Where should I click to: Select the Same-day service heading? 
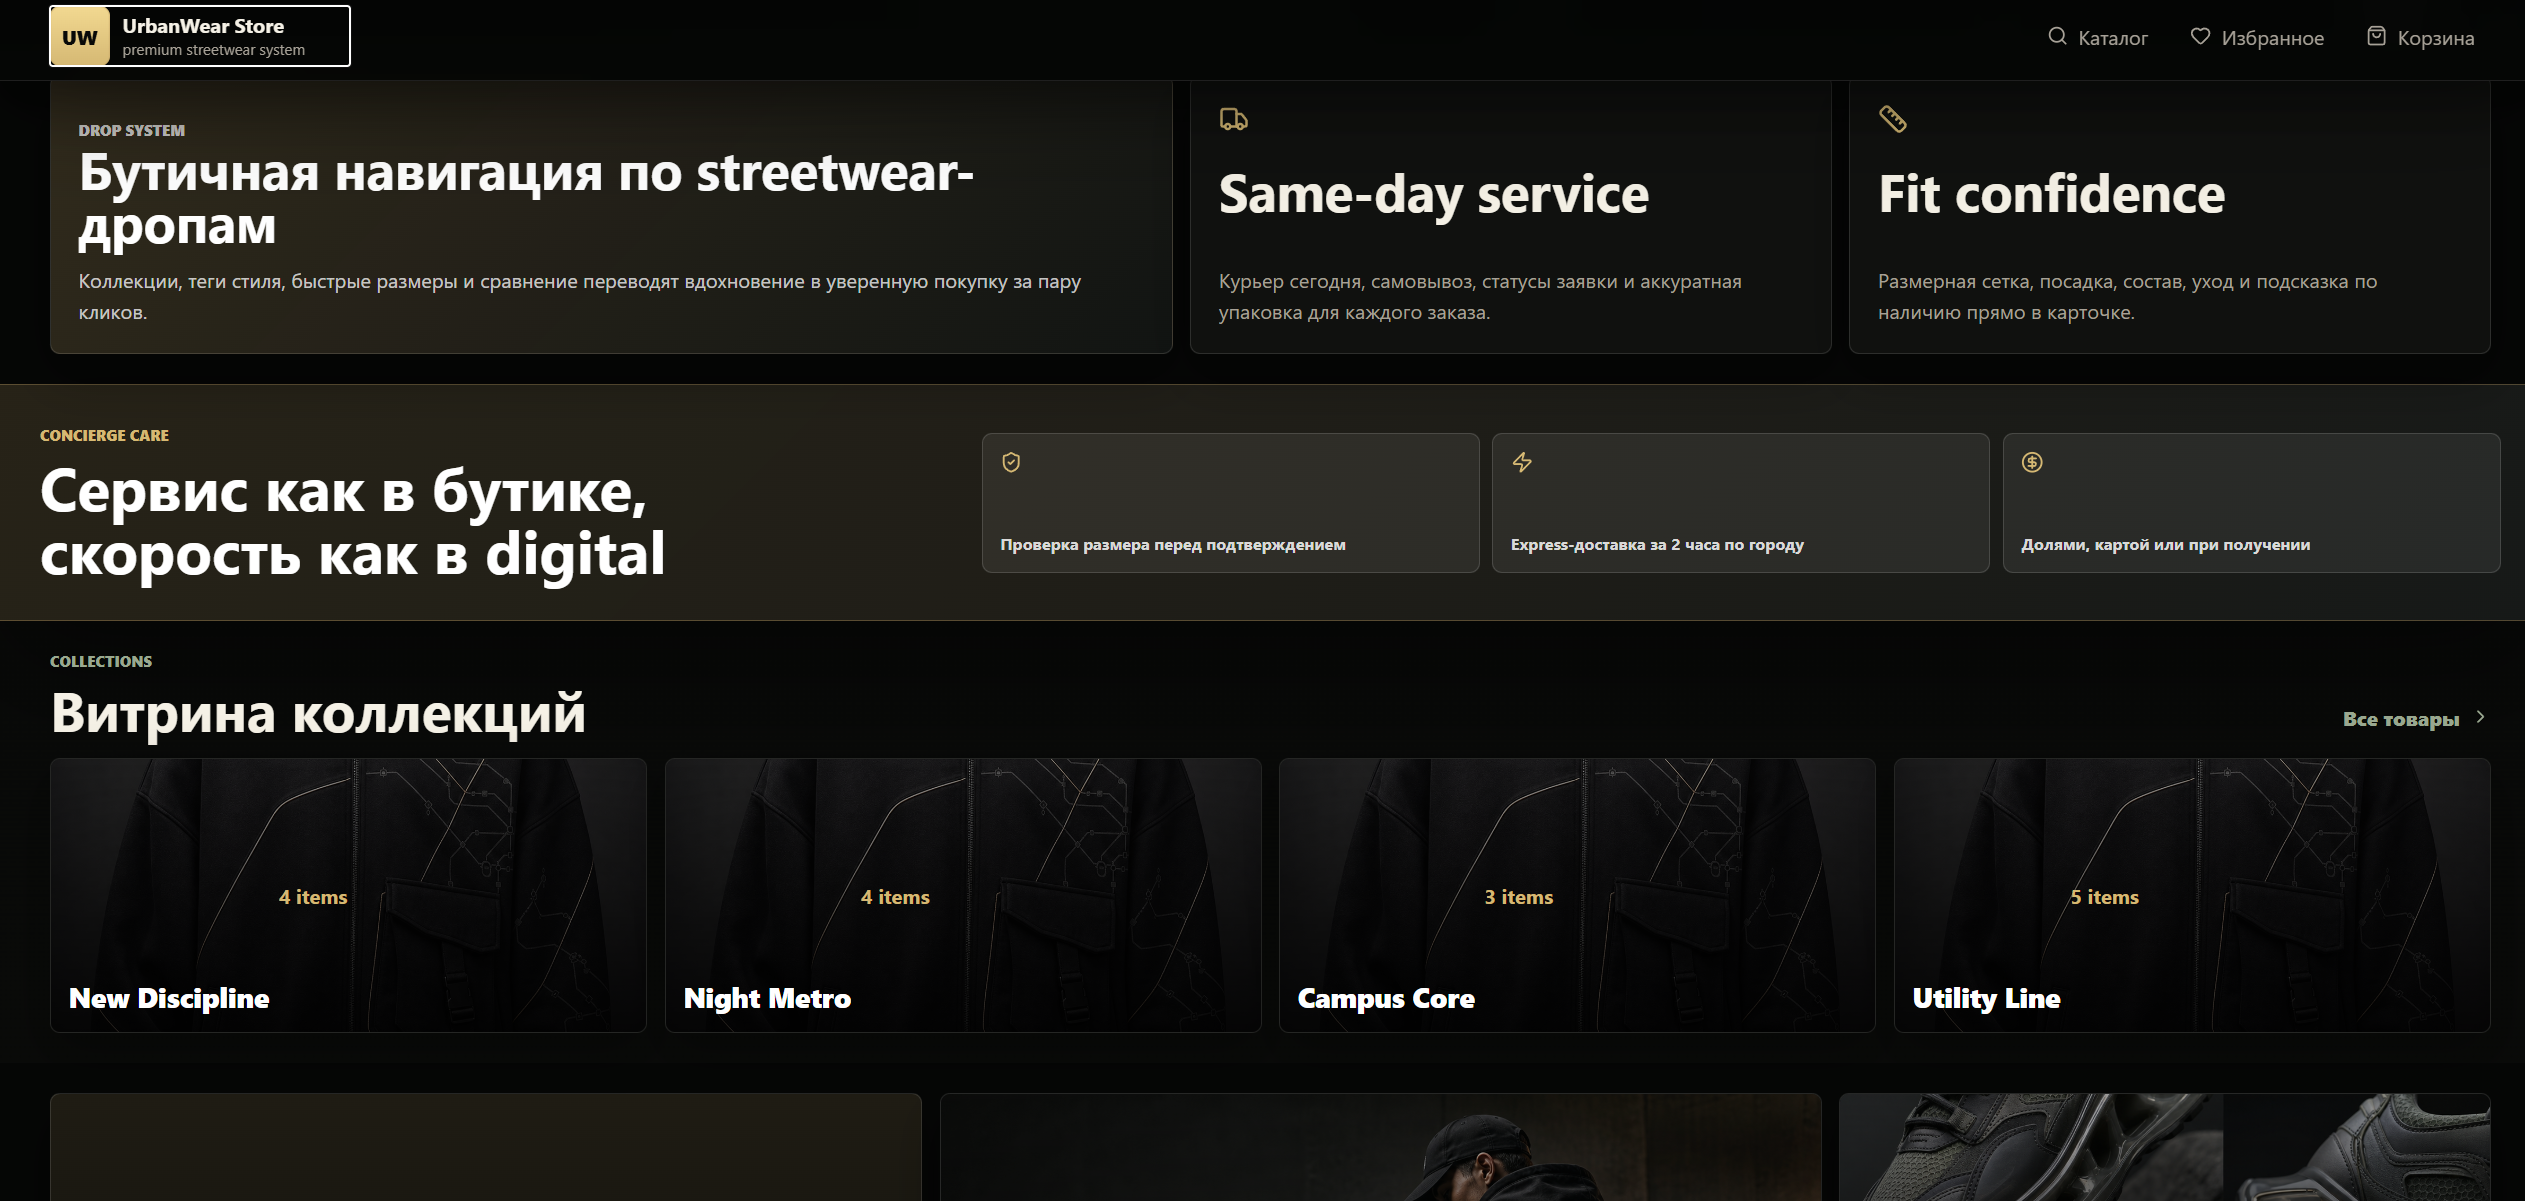[1433, 195]
